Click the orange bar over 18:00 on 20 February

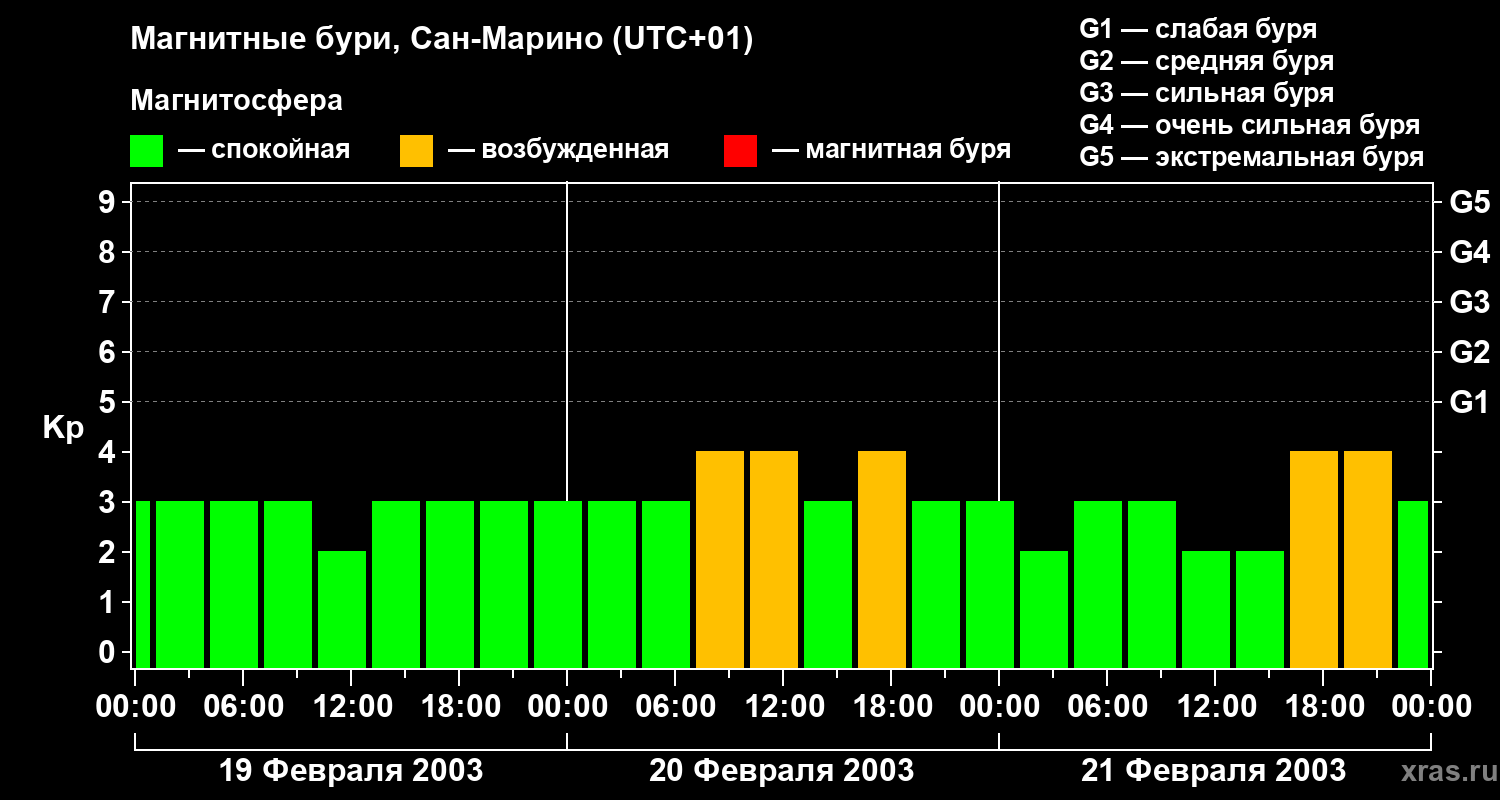click(x=882, y=559)
